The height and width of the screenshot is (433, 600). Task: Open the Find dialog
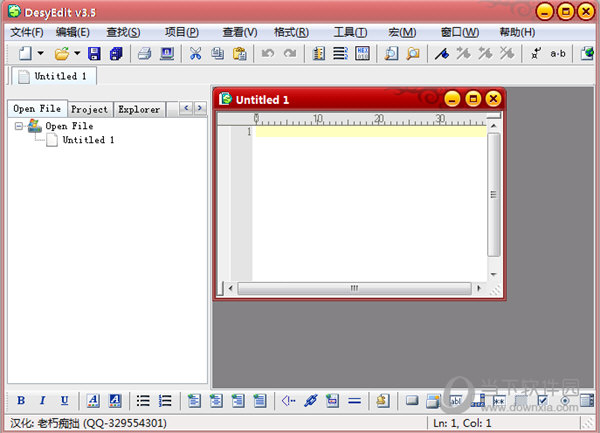pyautogui.click(x=391, y=53)
